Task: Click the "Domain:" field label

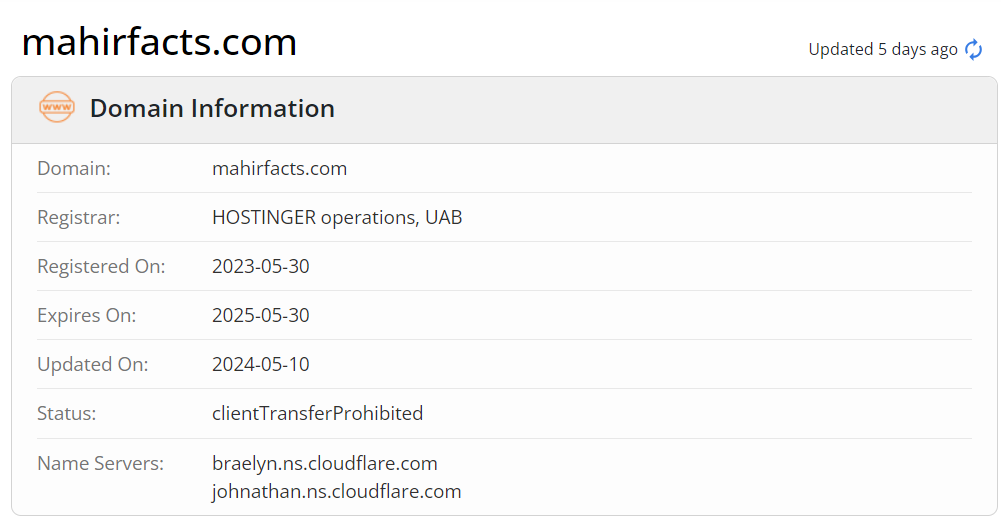Action: (74, 168)
